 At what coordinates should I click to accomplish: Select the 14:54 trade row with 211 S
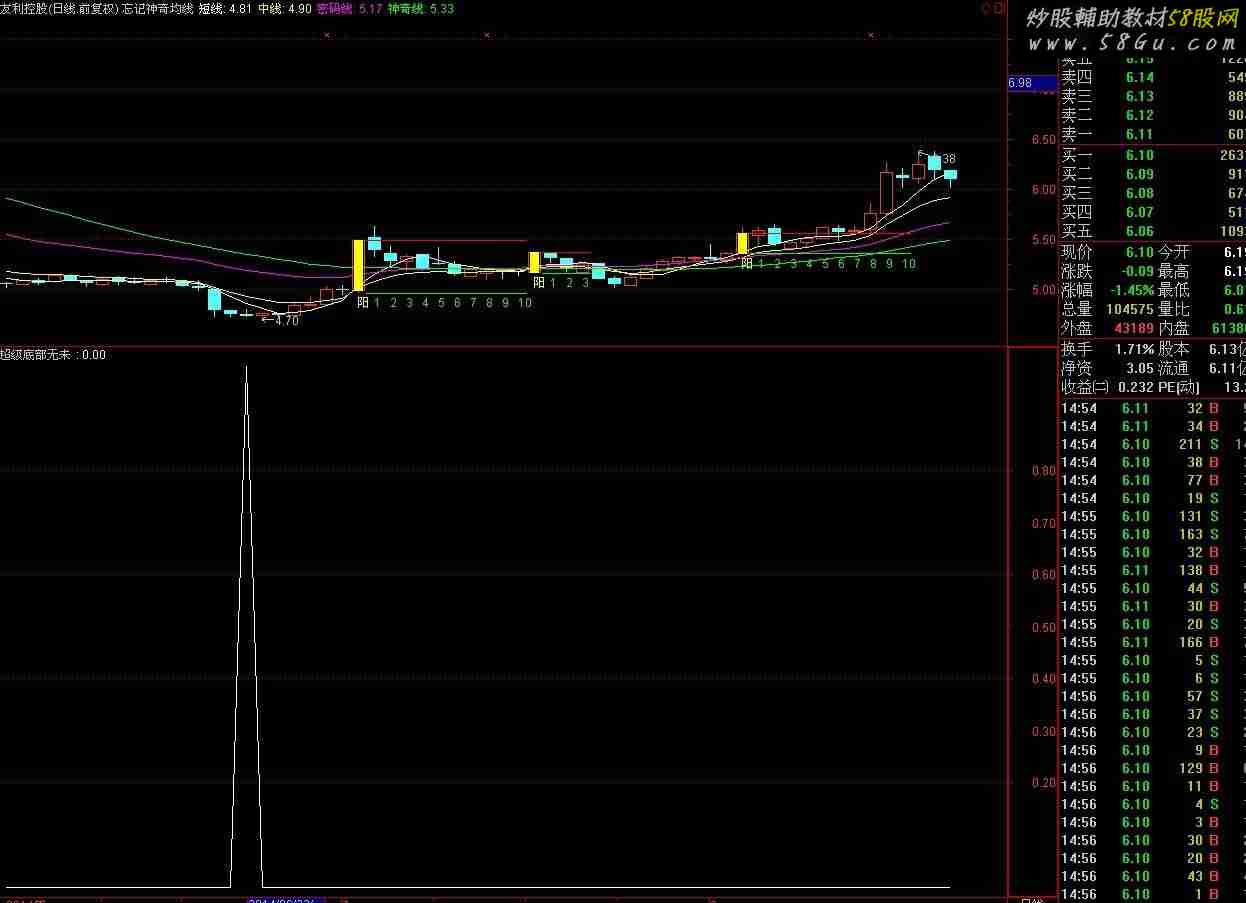[1153, 444]
